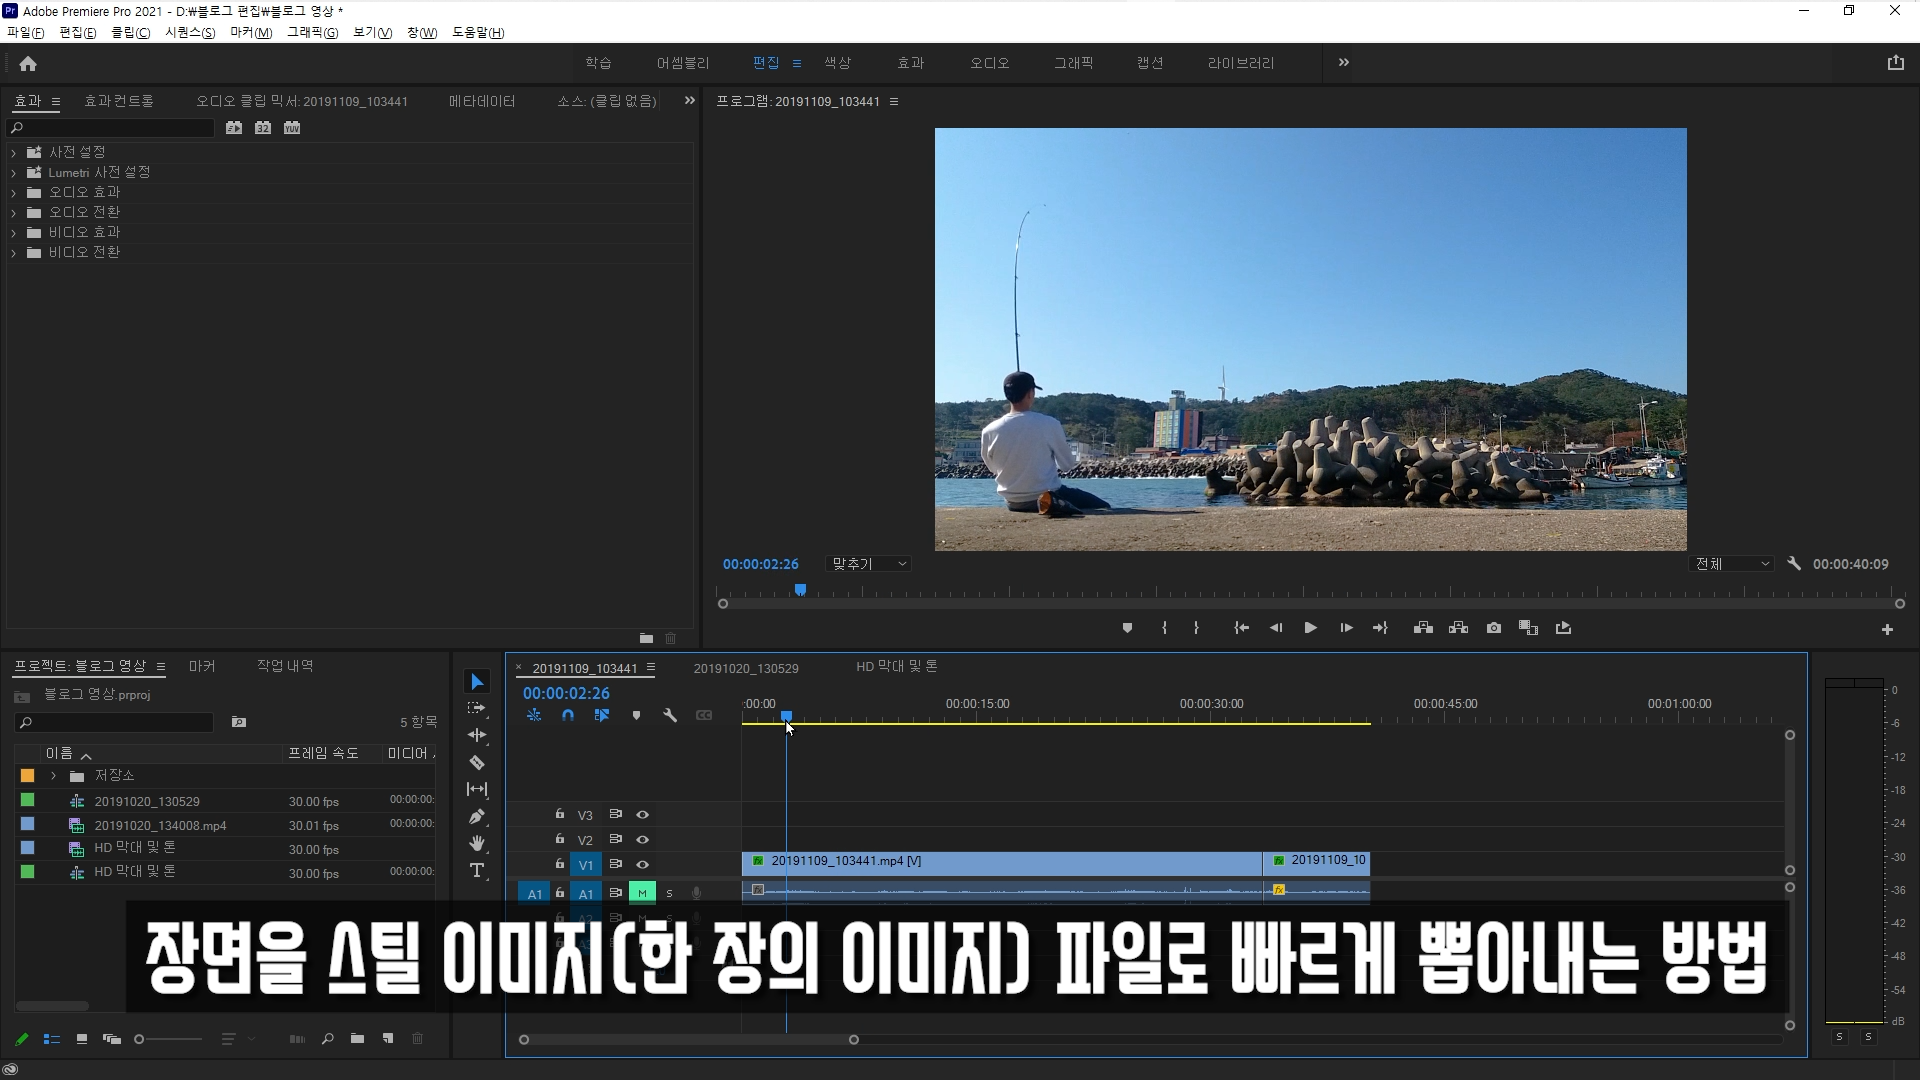Open the 효과 컨트롤 panel tab
The width and height of the screenshot is (1920, 1080).
[119, 101]
